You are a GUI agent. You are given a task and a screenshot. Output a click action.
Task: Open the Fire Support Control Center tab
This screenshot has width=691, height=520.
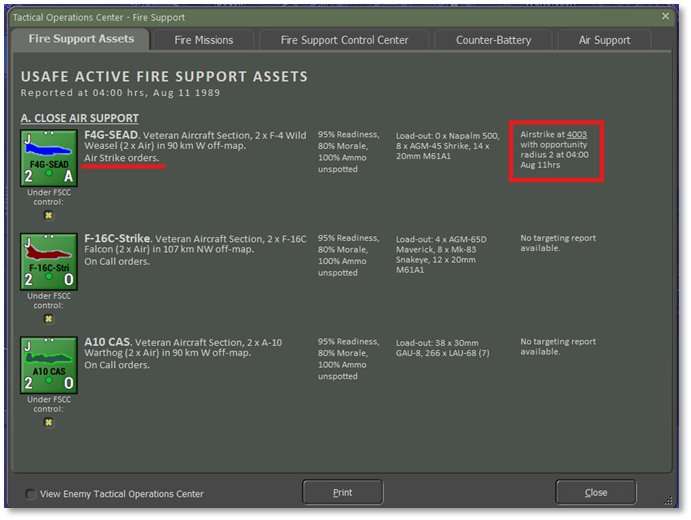pos(344,40)
